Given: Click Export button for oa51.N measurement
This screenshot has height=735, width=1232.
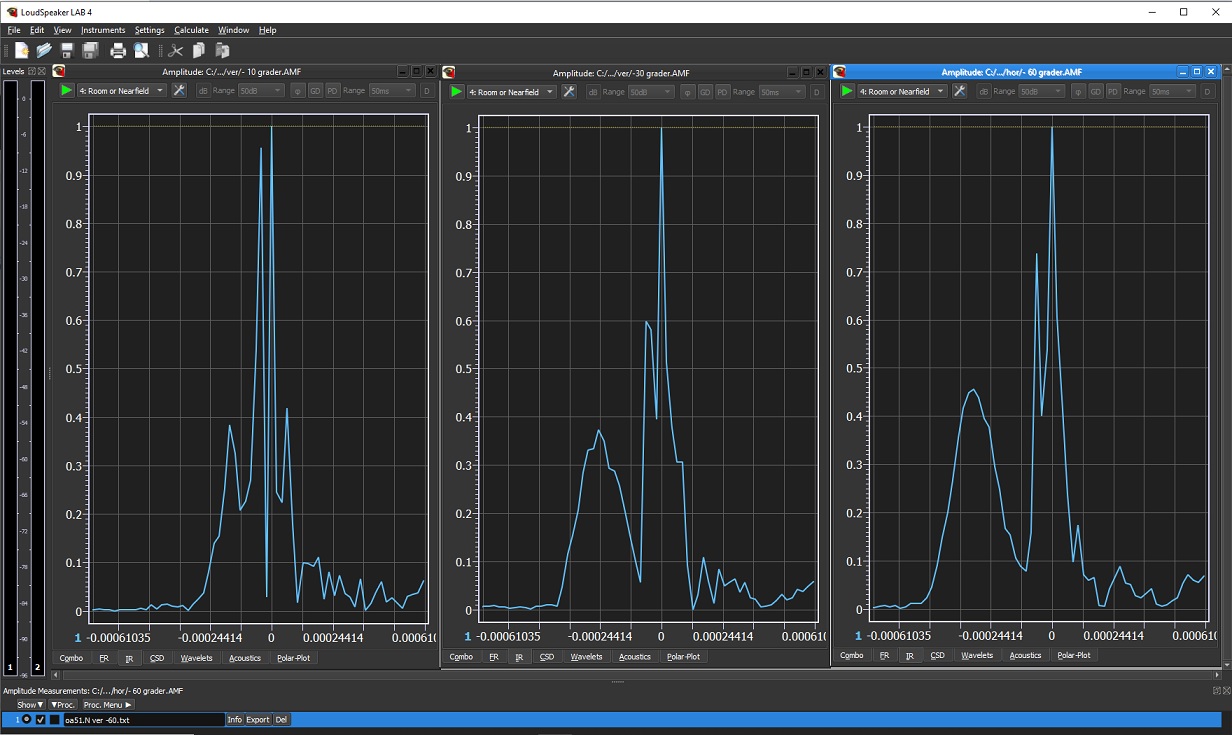Looking at the screenshot, I should coord(258,720).
